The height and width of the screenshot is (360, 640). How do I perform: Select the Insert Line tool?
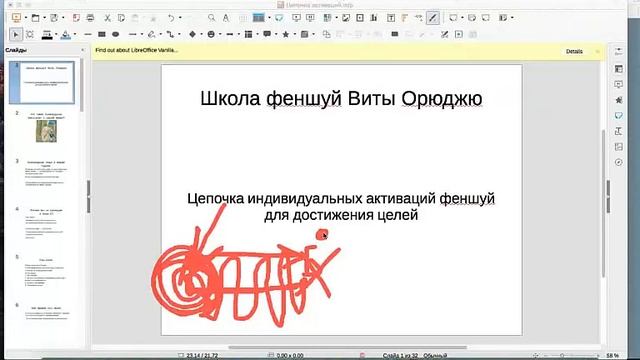pos(88,35)
